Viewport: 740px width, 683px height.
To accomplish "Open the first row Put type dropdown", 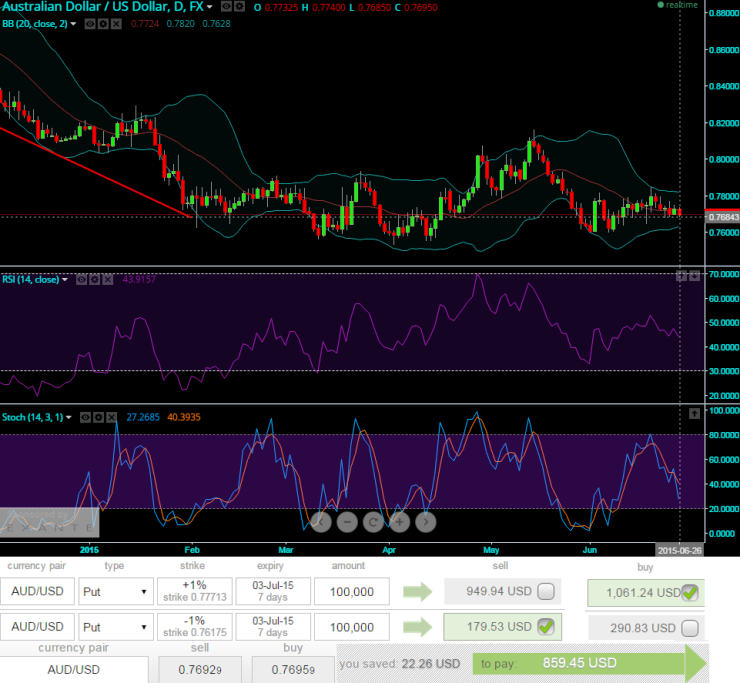I will tap(115, 591).
